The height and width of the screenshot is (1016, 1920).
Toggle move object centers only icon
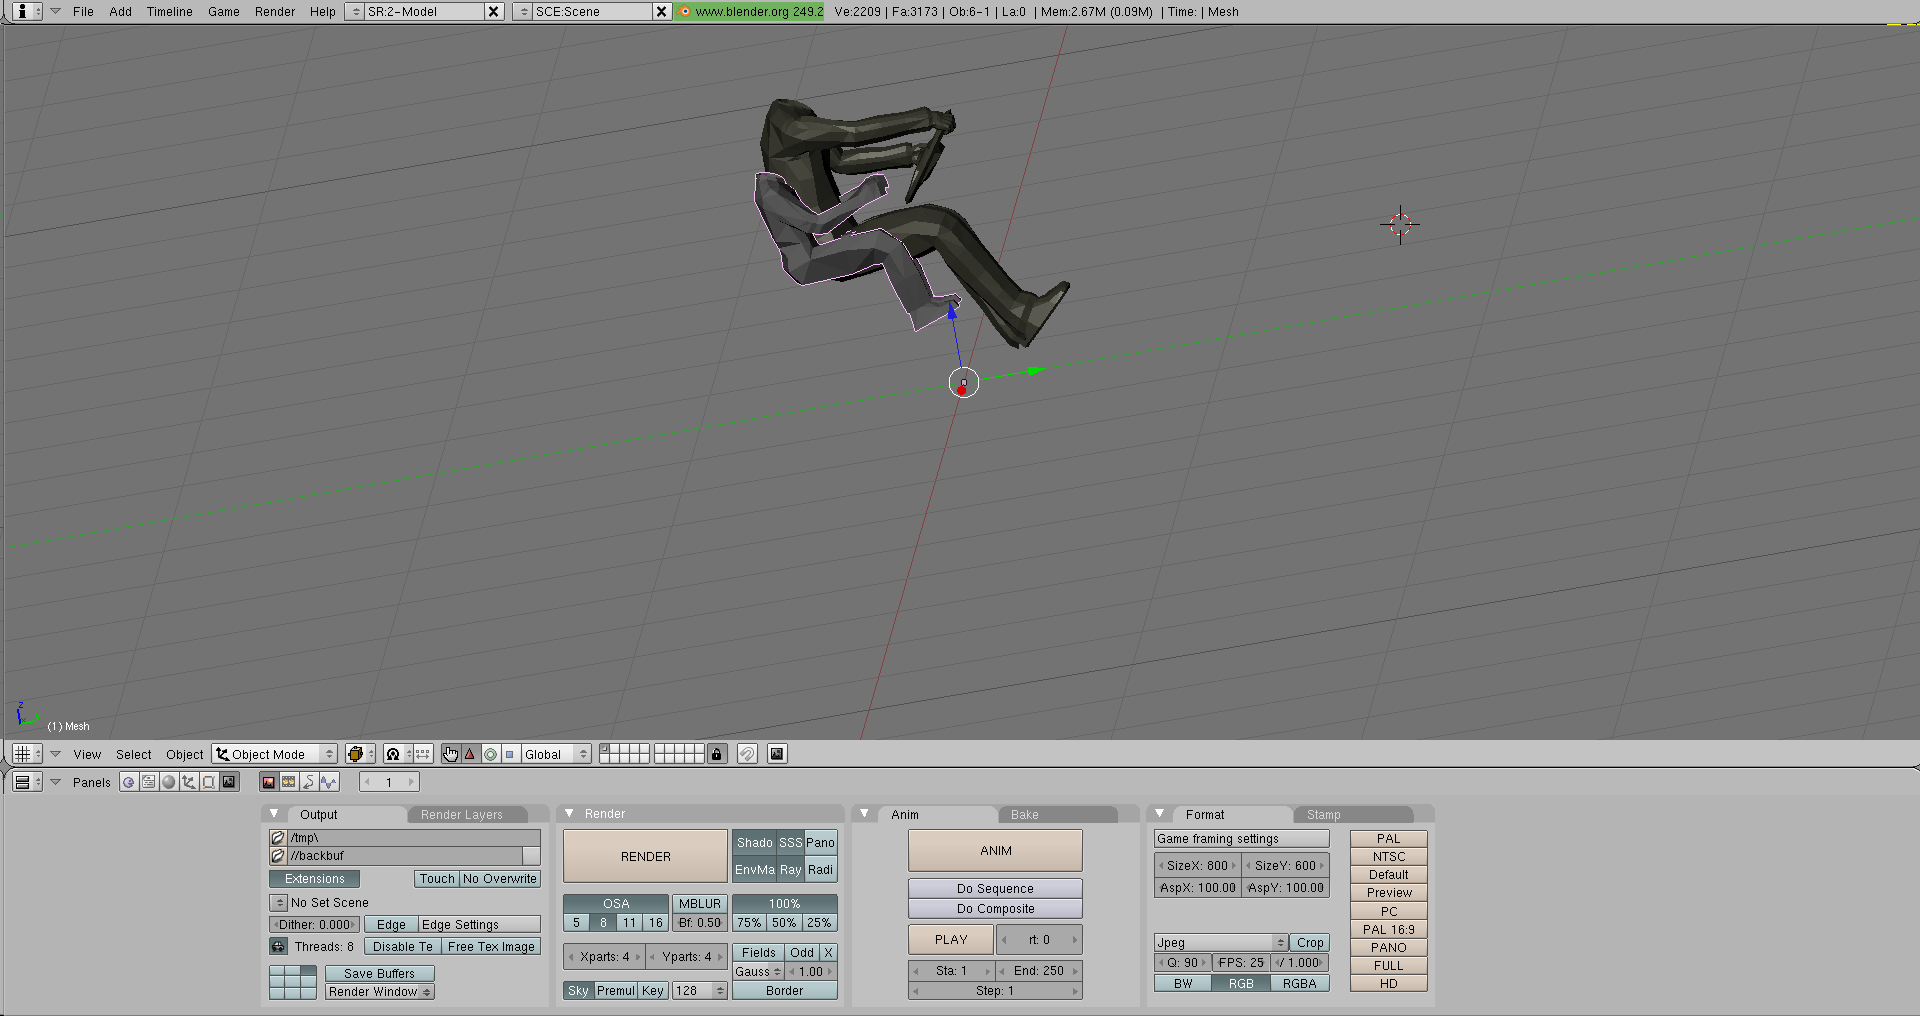(x=422, y=754)
